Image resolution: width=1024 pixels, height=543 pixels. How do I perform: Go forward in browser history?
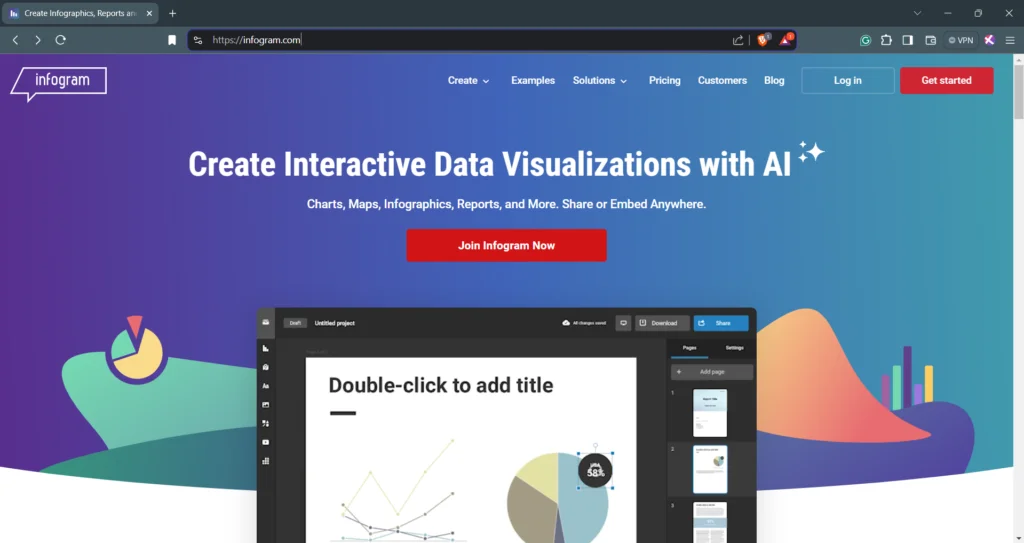pos(38,40)
